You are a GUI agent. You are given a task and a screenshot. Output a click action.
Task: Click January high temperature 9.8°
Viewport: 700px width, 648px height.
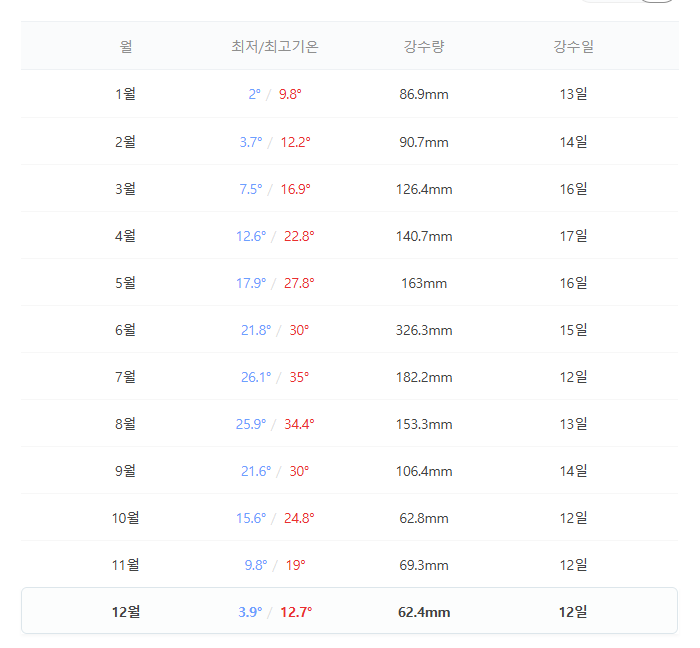pyautogui.click(x=290, y=94)
